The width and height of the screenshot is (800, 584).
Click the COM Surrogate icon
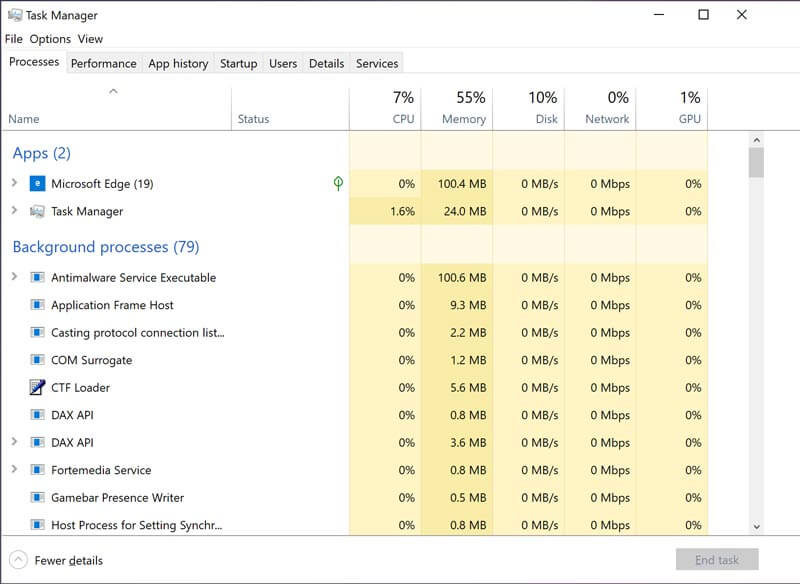37,360
